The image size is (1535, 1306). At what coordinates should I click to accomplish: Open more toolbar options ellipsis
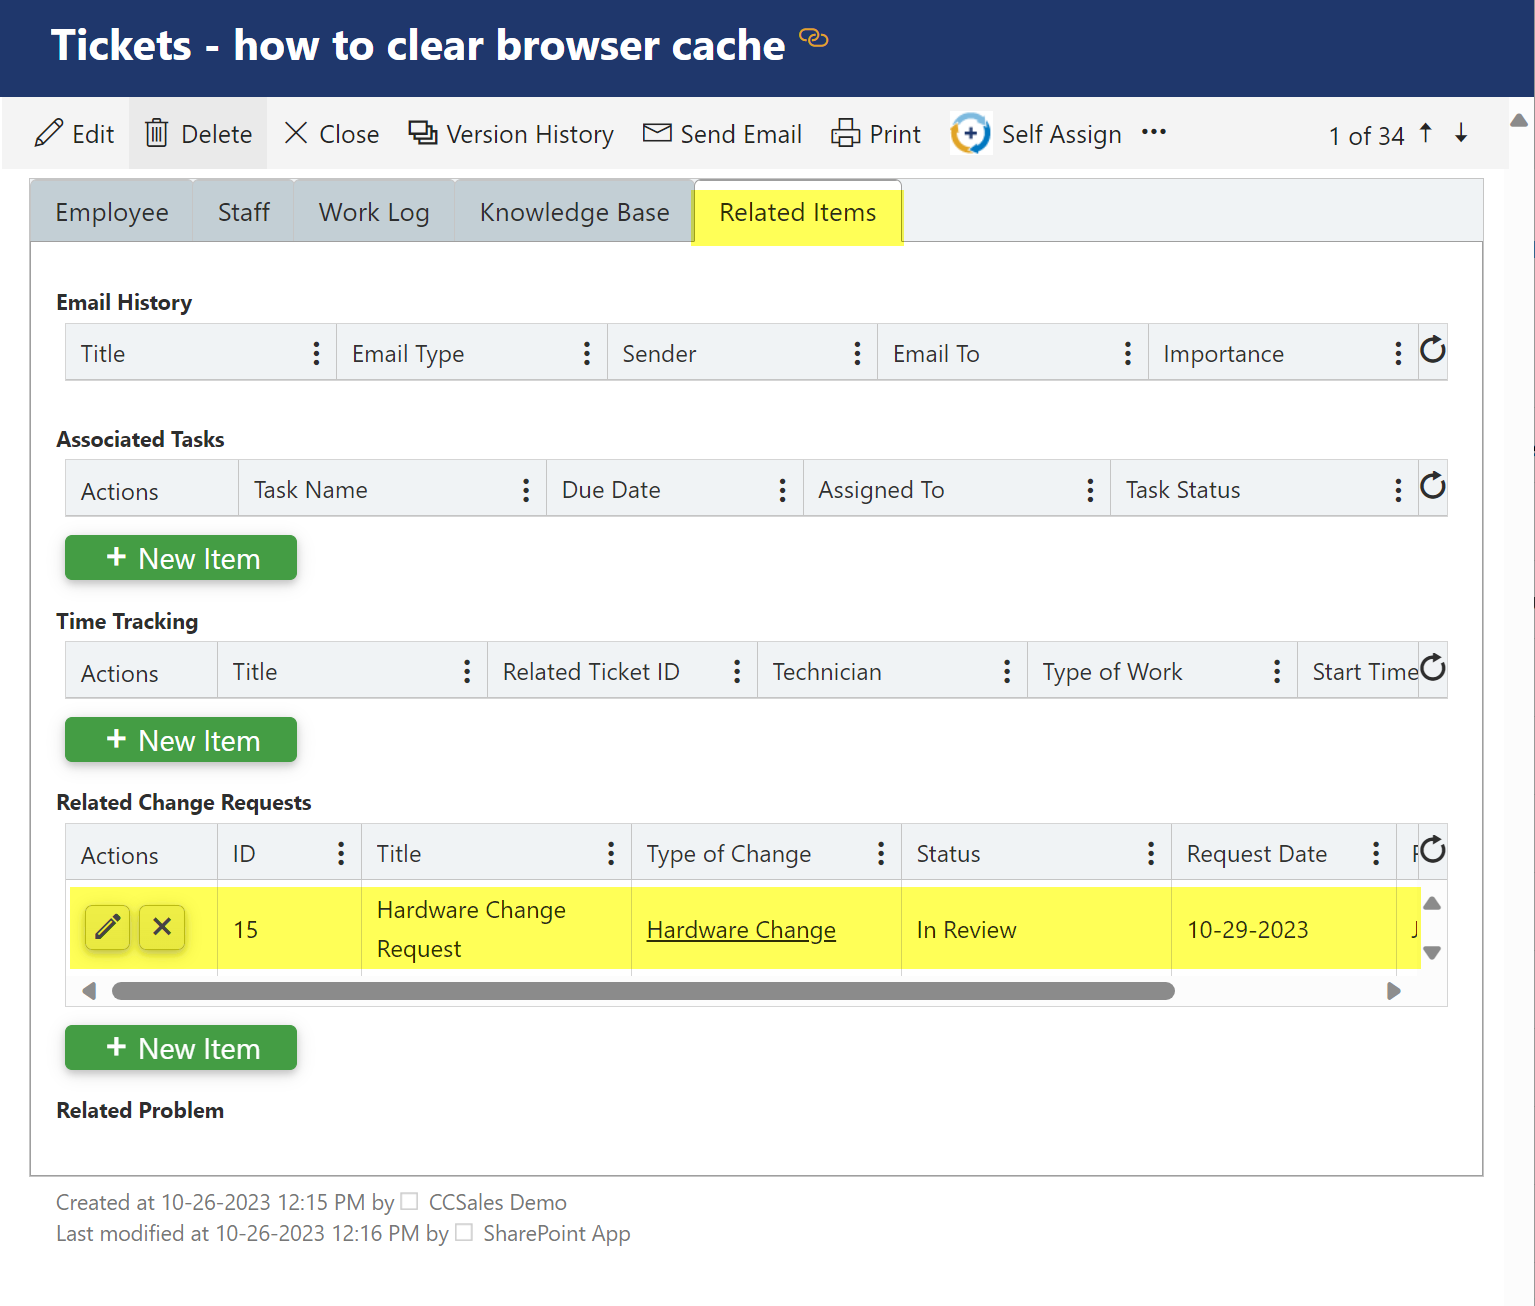tap(1154, 132)
